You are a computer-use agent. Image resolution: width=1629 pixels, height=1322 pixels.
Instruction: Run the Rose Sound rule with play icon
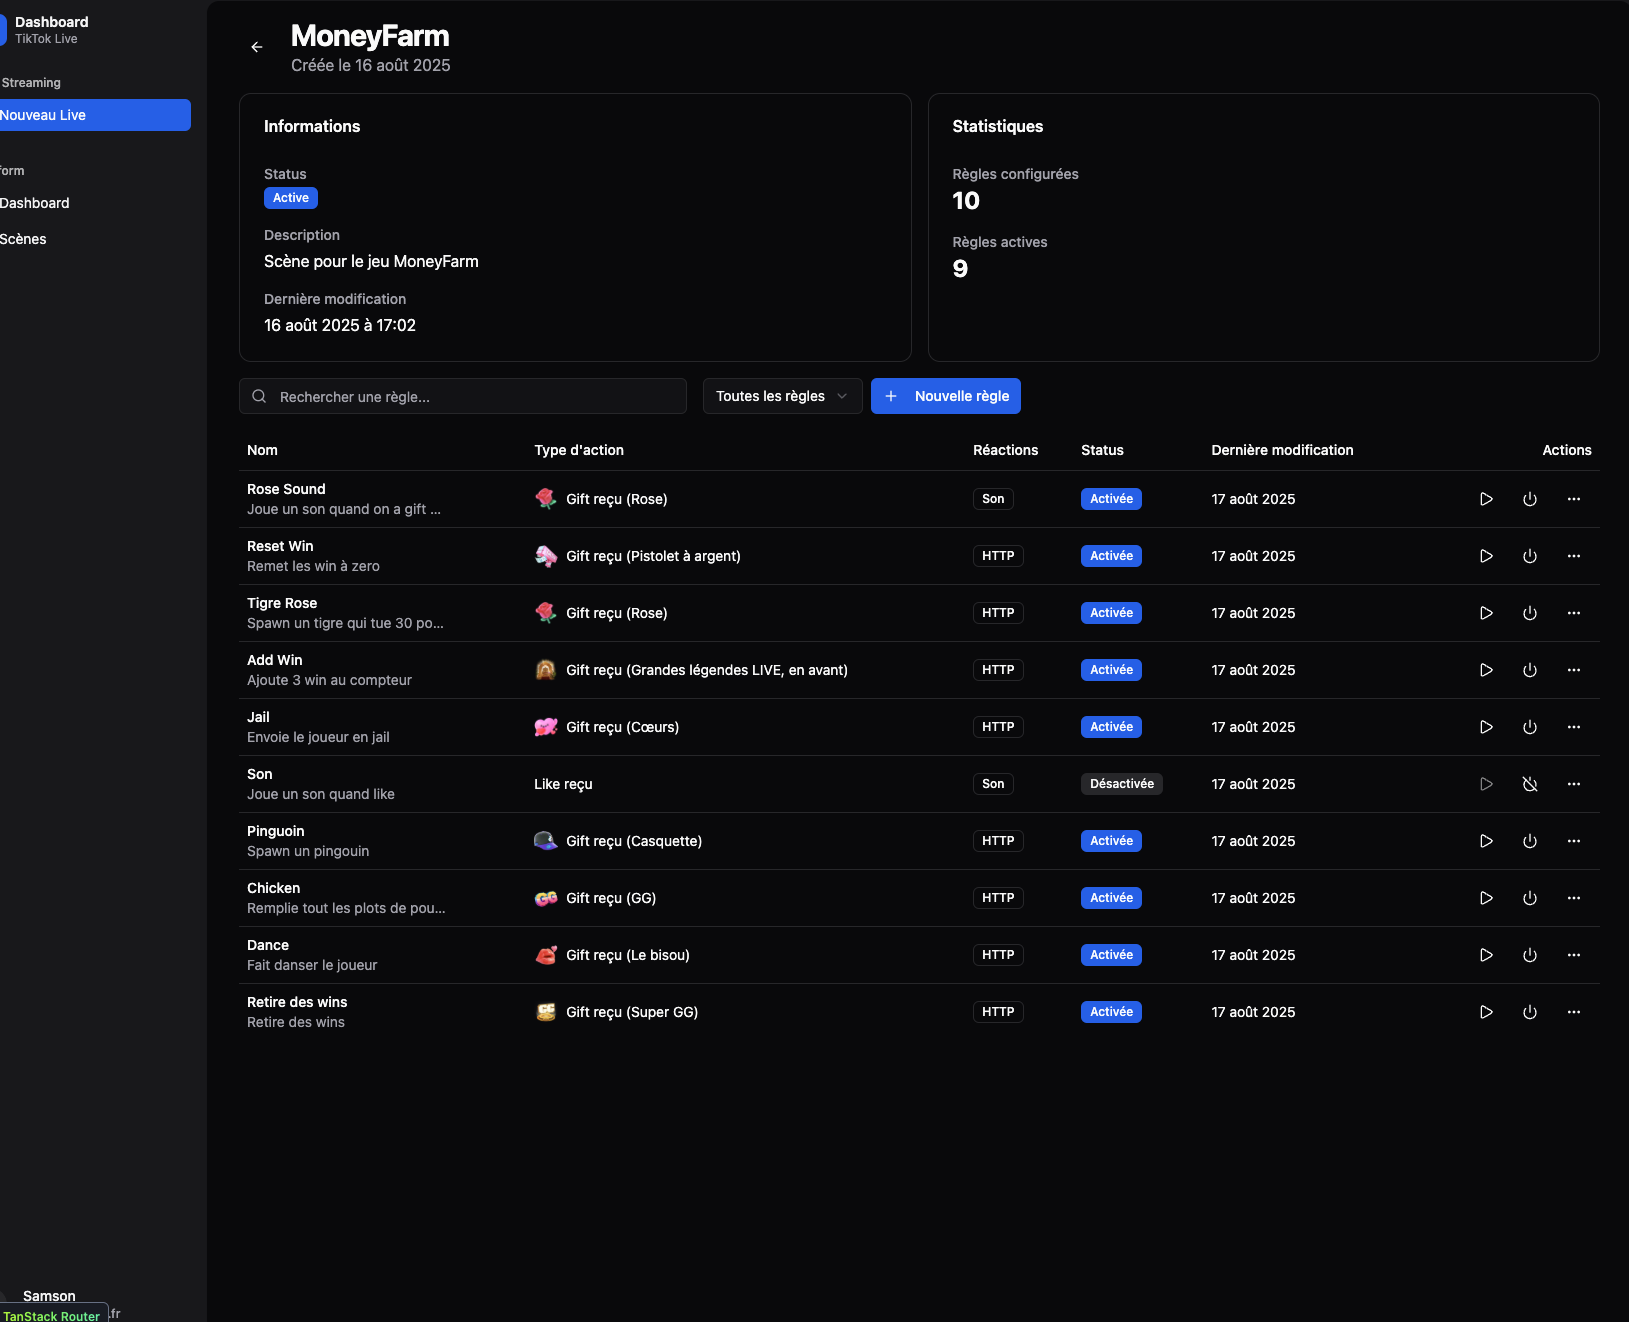pyautogui.click(x=1486, y=499)
